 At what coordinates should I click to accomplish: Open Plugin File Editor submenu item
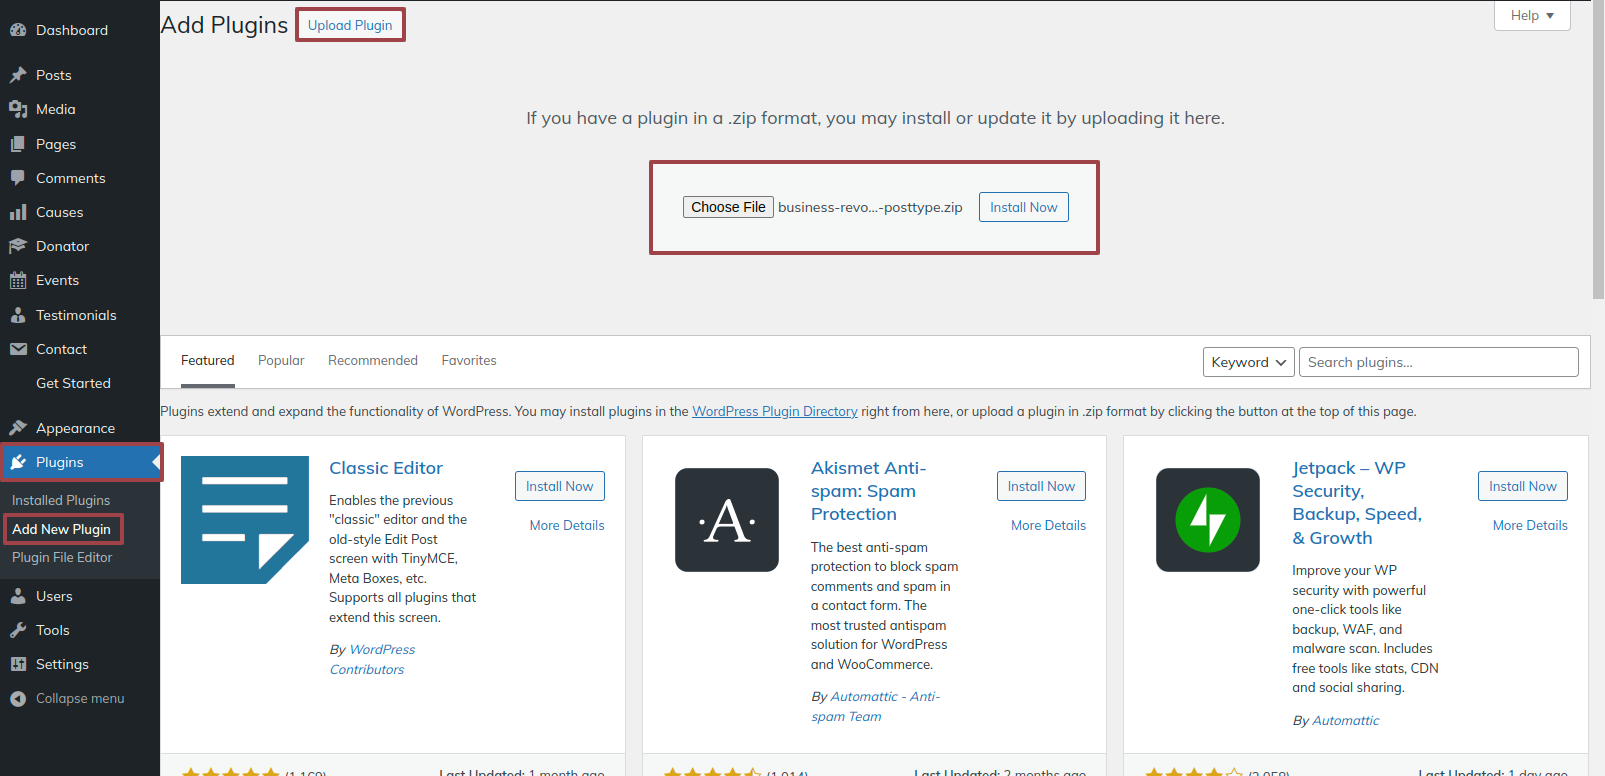(62, 557)
